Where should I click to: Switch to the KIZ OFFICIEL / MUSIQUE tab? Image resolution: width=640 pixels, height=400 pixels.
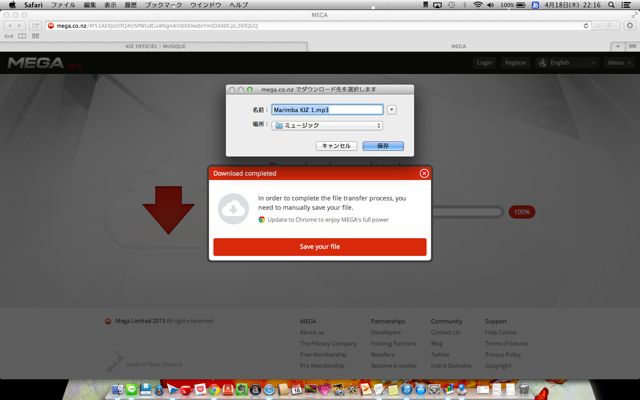155,46
